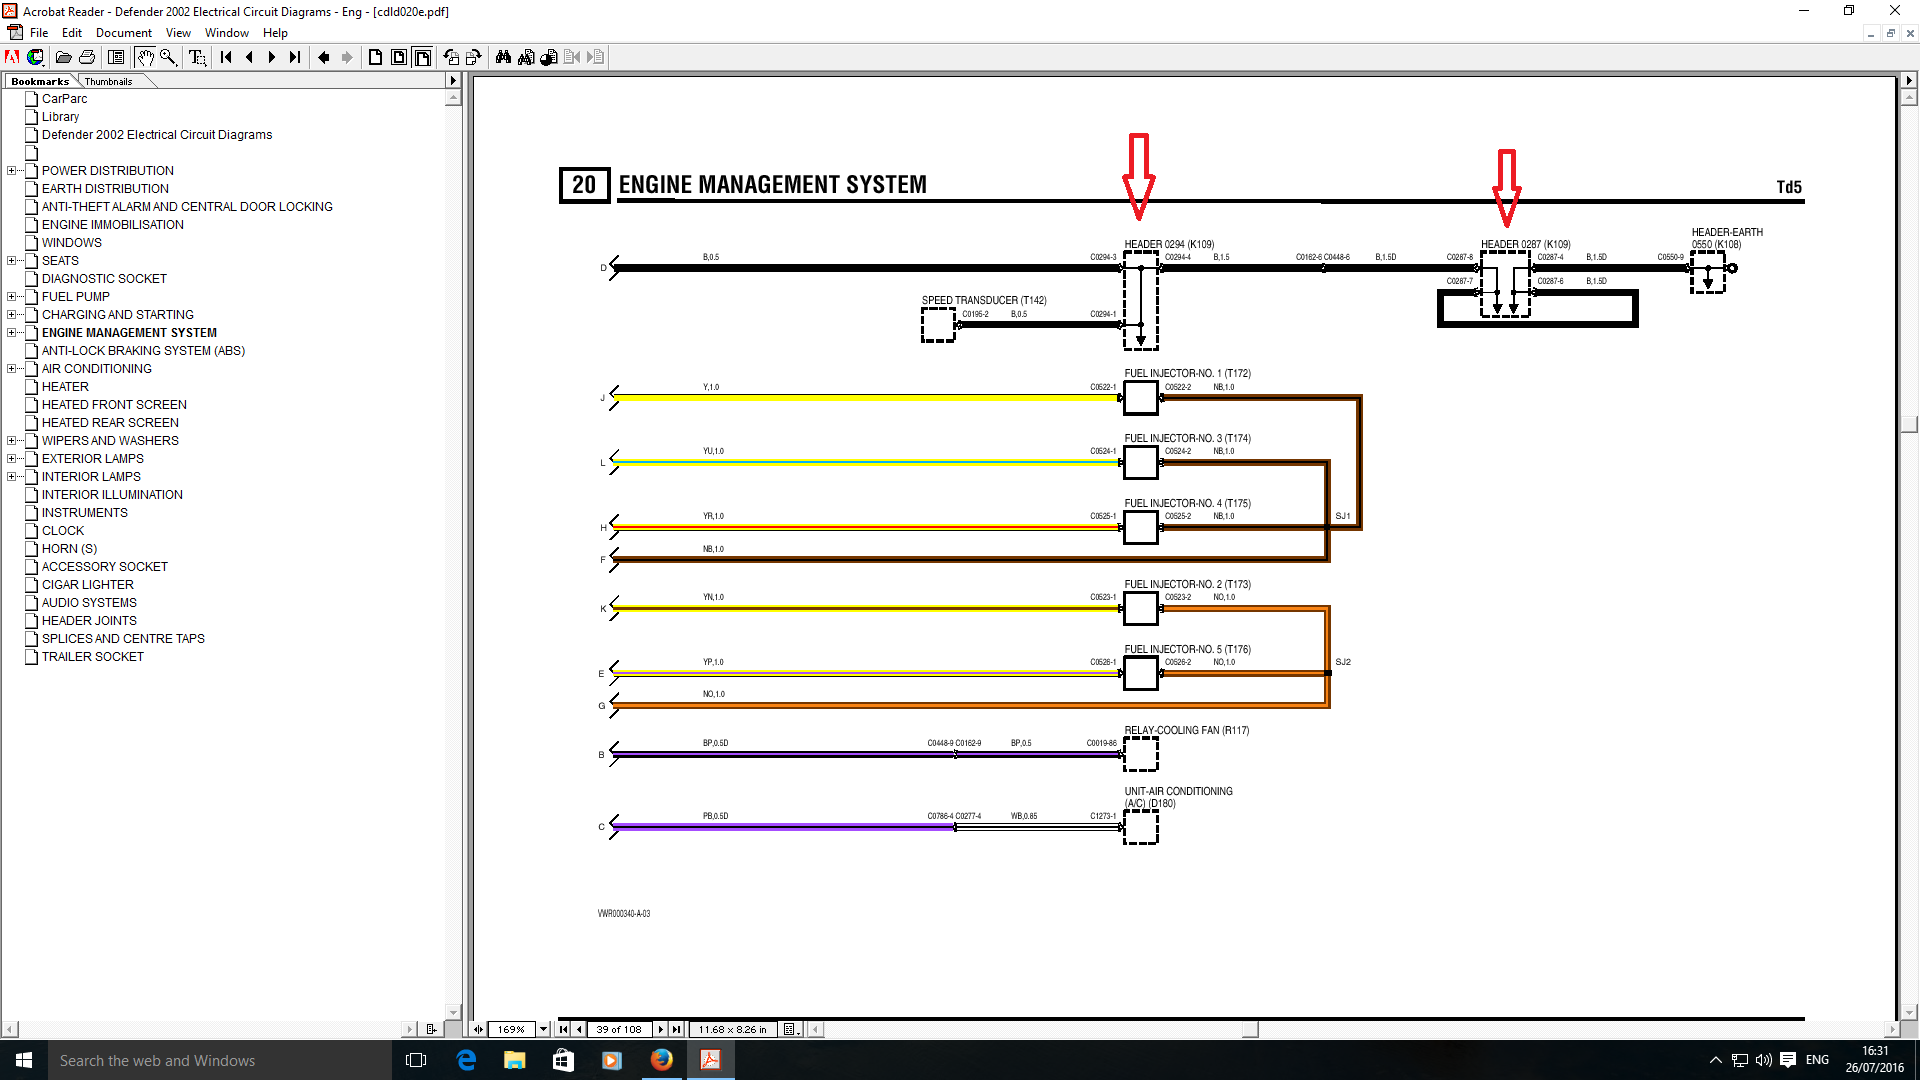Expand the FUEL PUMP bookmark
The width and height of the screenshot is (1920, 1080).
point(11,297)
